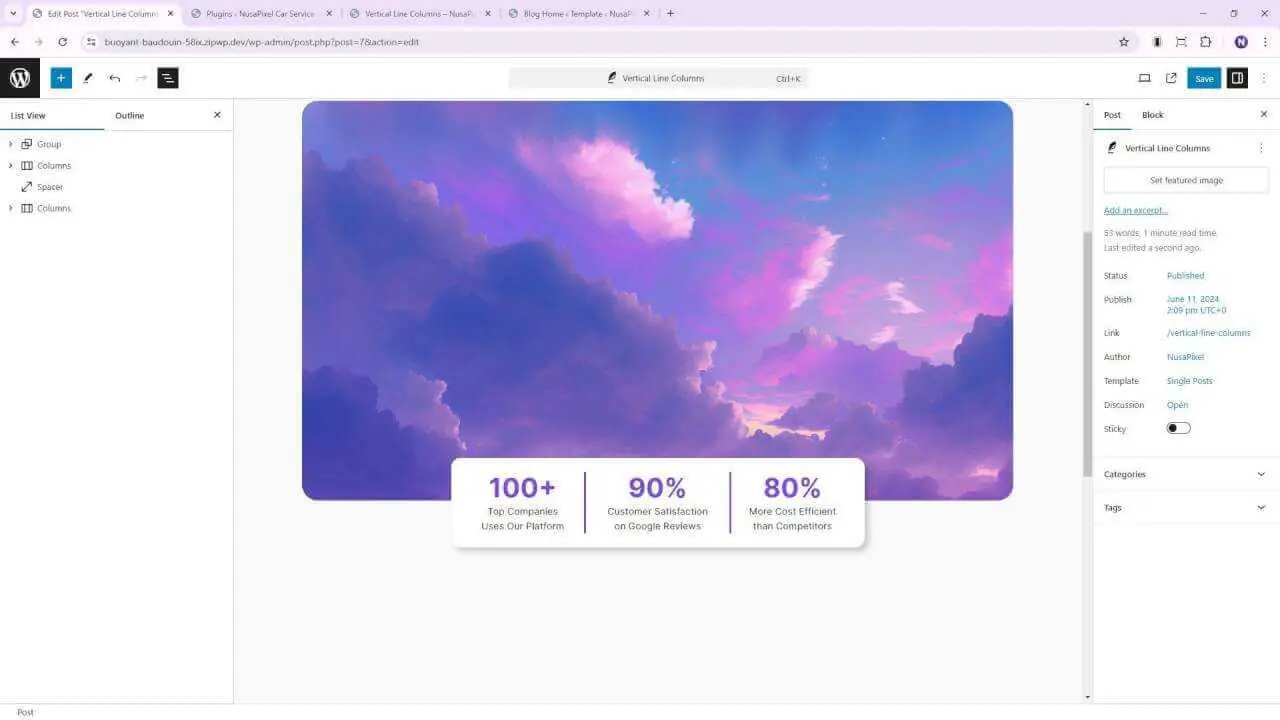This screenshot has width=1280, height=720.
Task: Toggle the Sticky post switch
Action: coord(1178,428)
